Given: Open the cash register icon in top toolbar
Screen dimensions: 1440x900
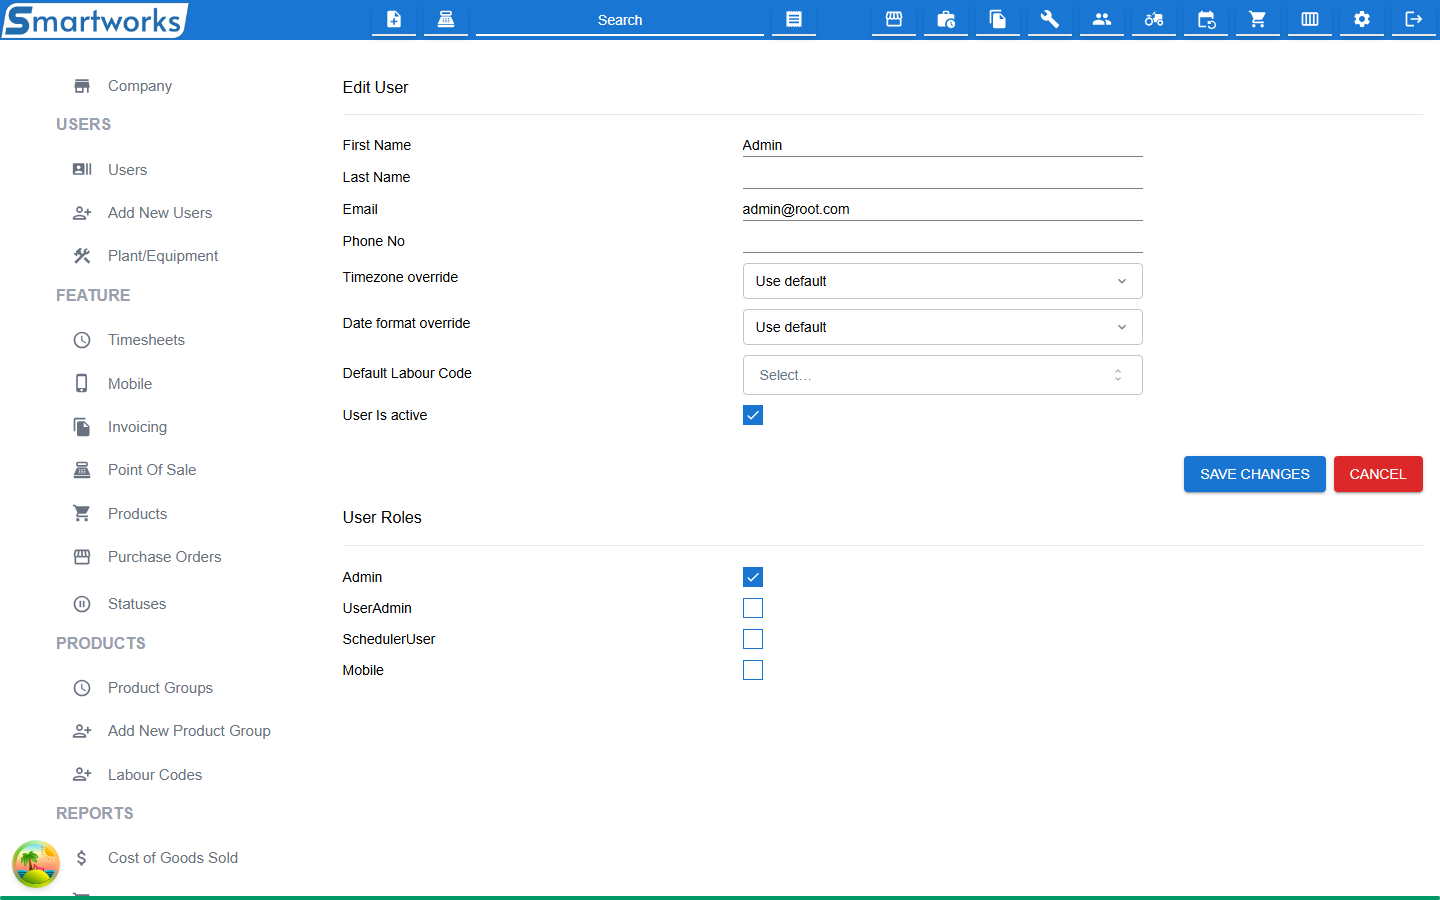Looking at the screenshot, I should (x=446, y=19).
